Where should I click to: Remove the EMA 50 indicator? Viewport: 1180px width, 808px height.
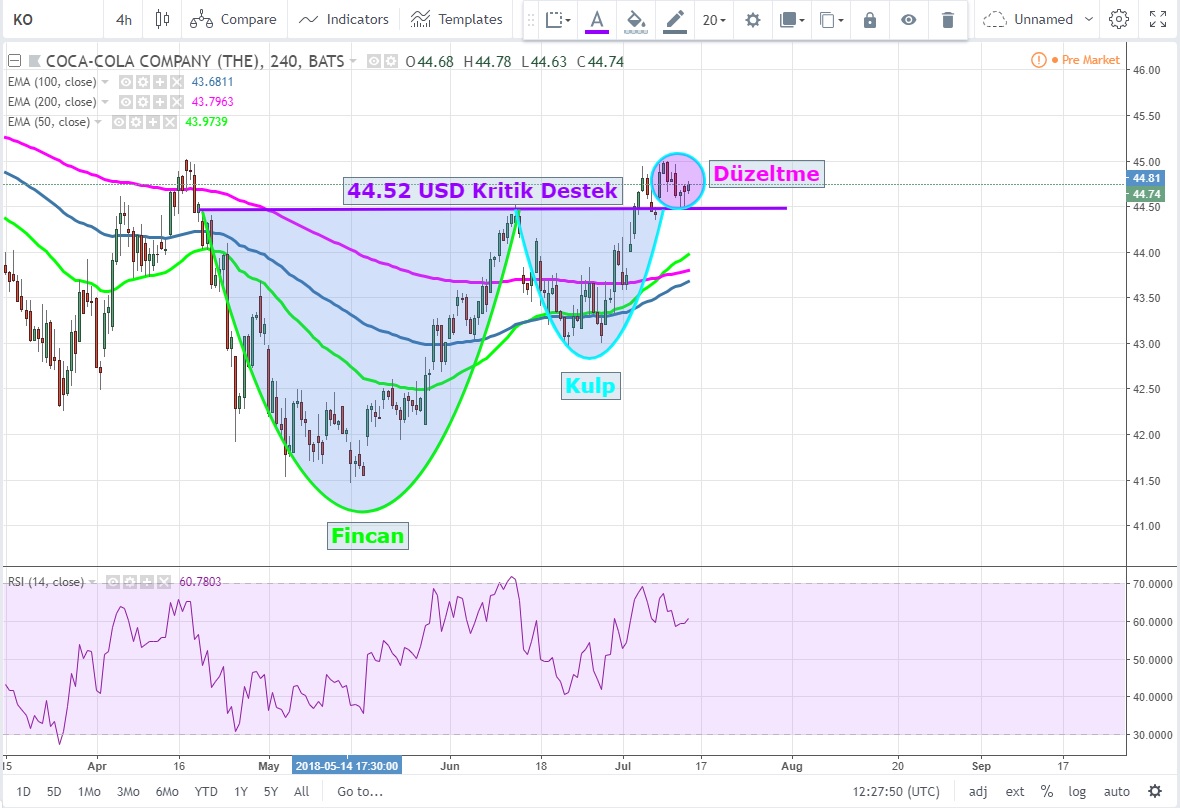pyautogui.click(x=169, y=122)
